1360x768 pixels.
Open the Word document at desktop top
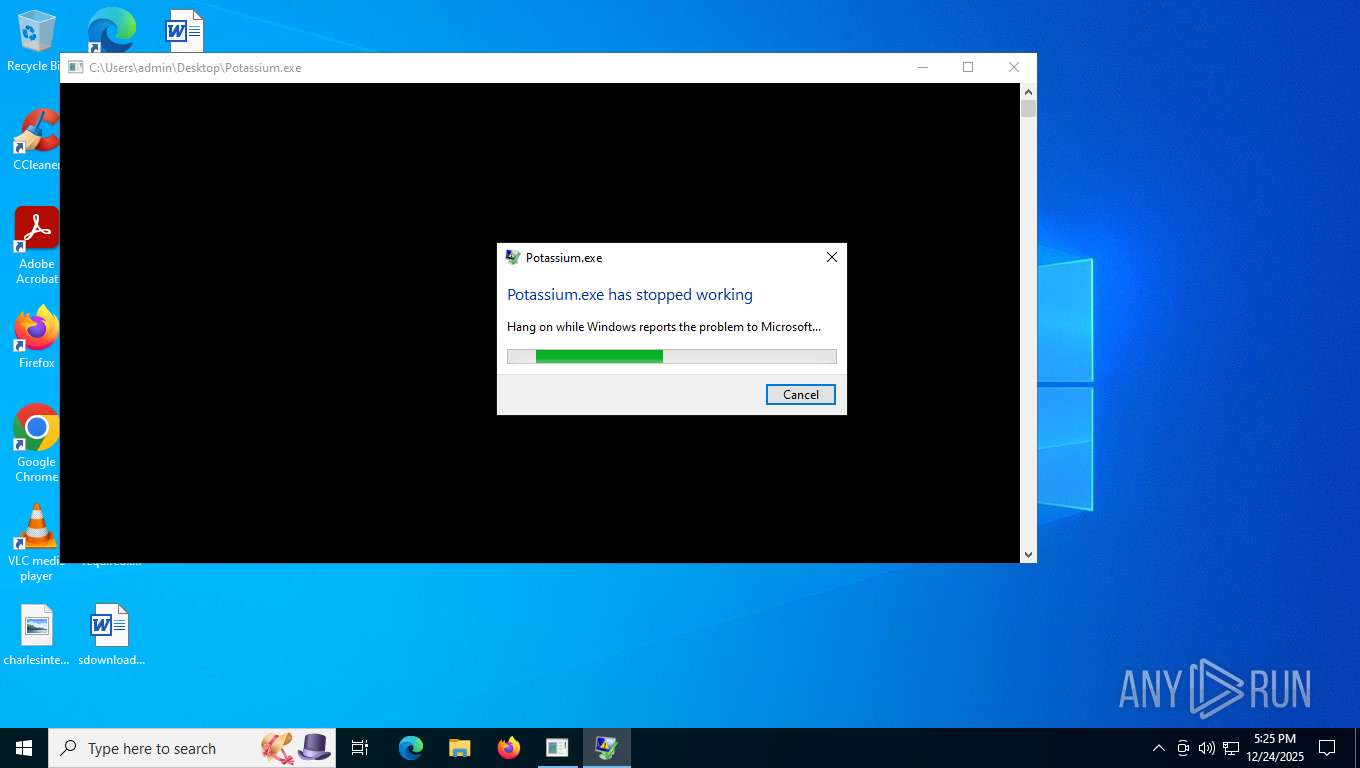184,30
